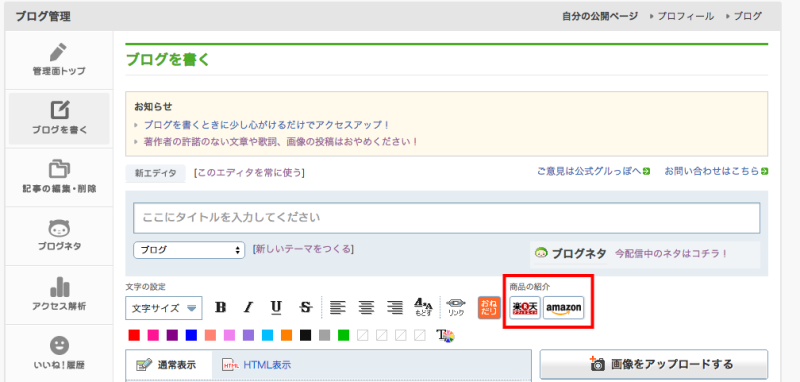Go to the ブログ public page link
Screen dimensions: 800x382
click(x=747, y=16)
